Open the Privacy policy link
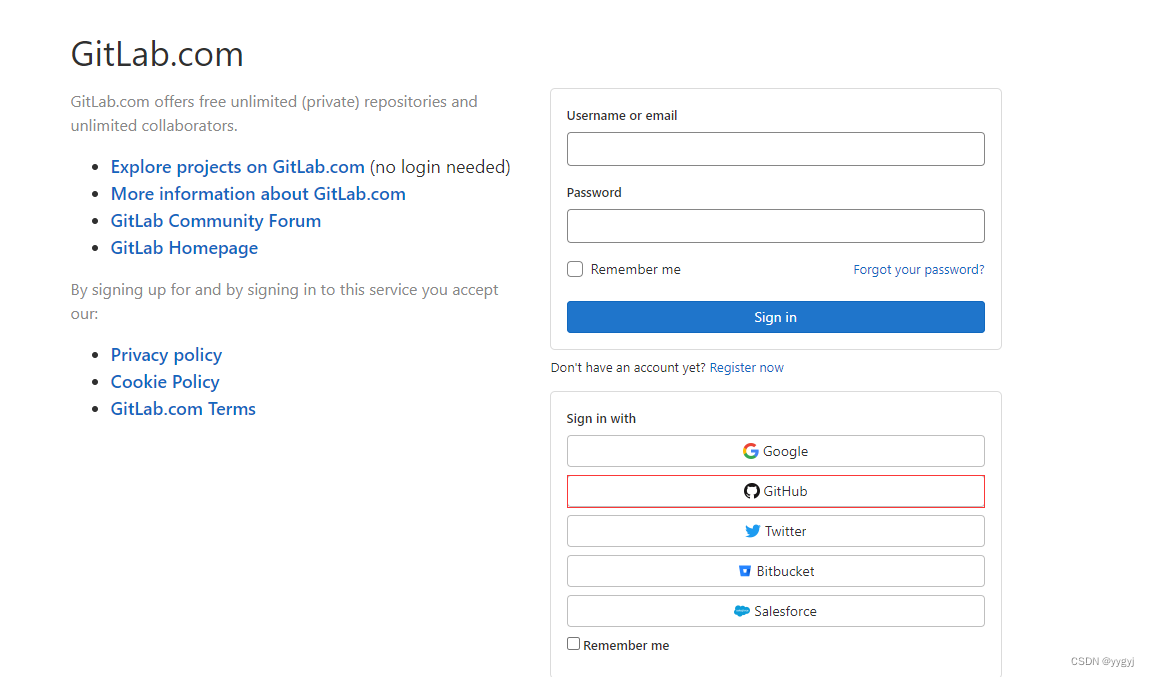 (166, 355)
